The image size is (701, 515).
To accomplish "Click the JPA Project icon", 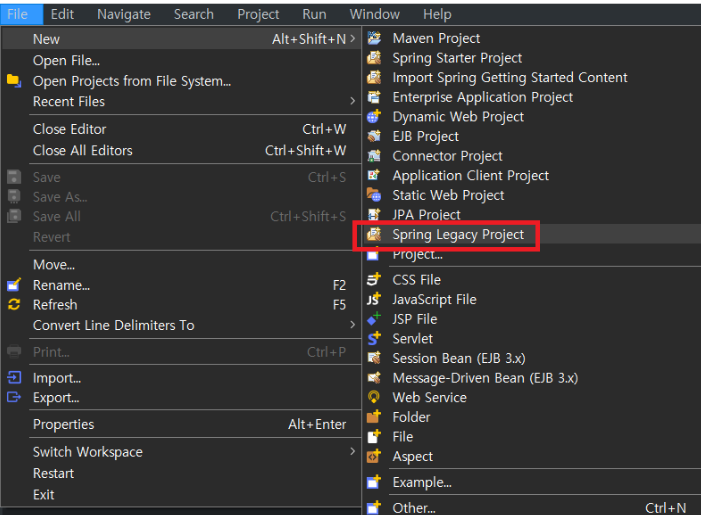I will tap(374, 215).
